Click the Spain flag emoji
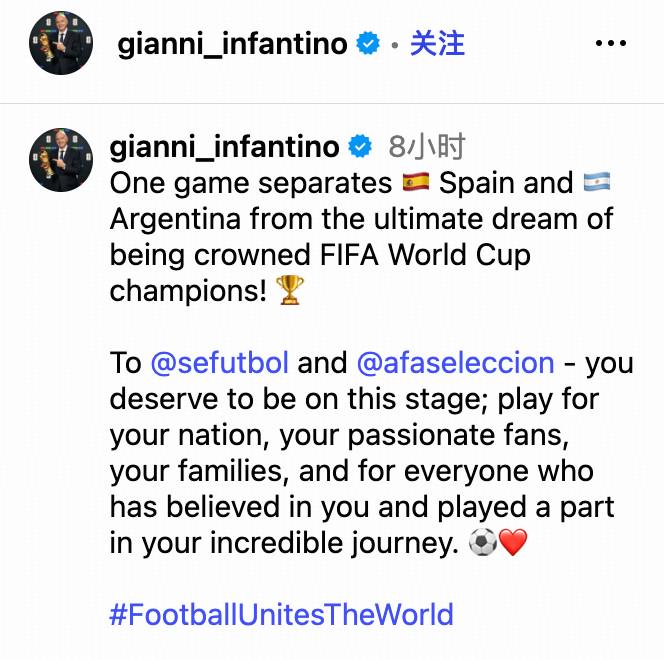 [415, 182]
